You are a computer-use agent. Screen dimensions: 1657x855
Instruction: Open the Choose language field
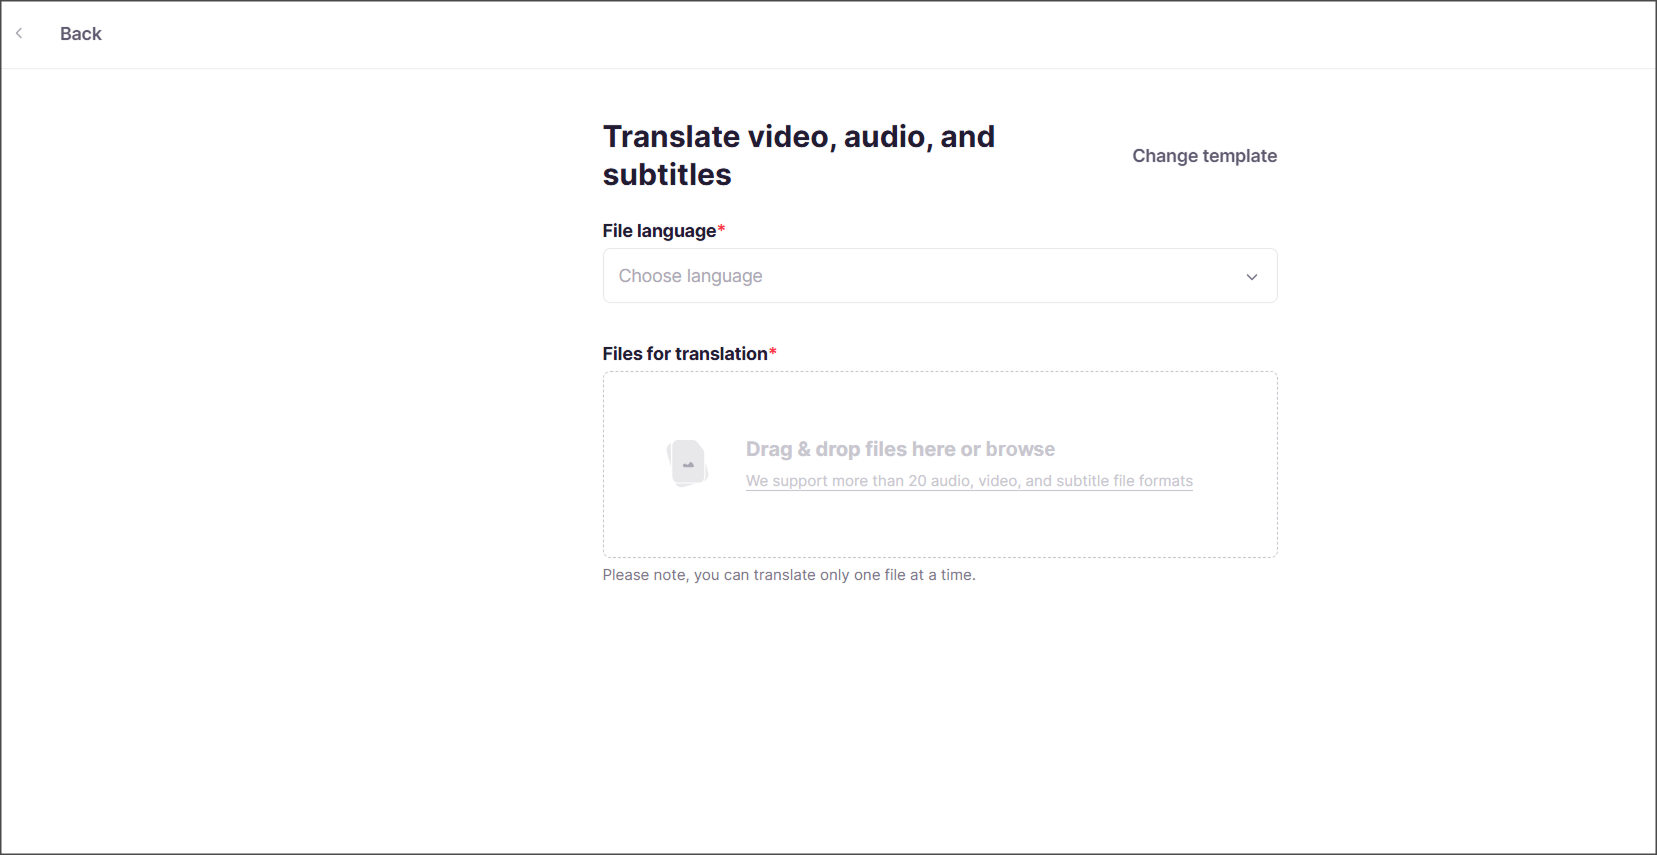[x=940, y=276]
